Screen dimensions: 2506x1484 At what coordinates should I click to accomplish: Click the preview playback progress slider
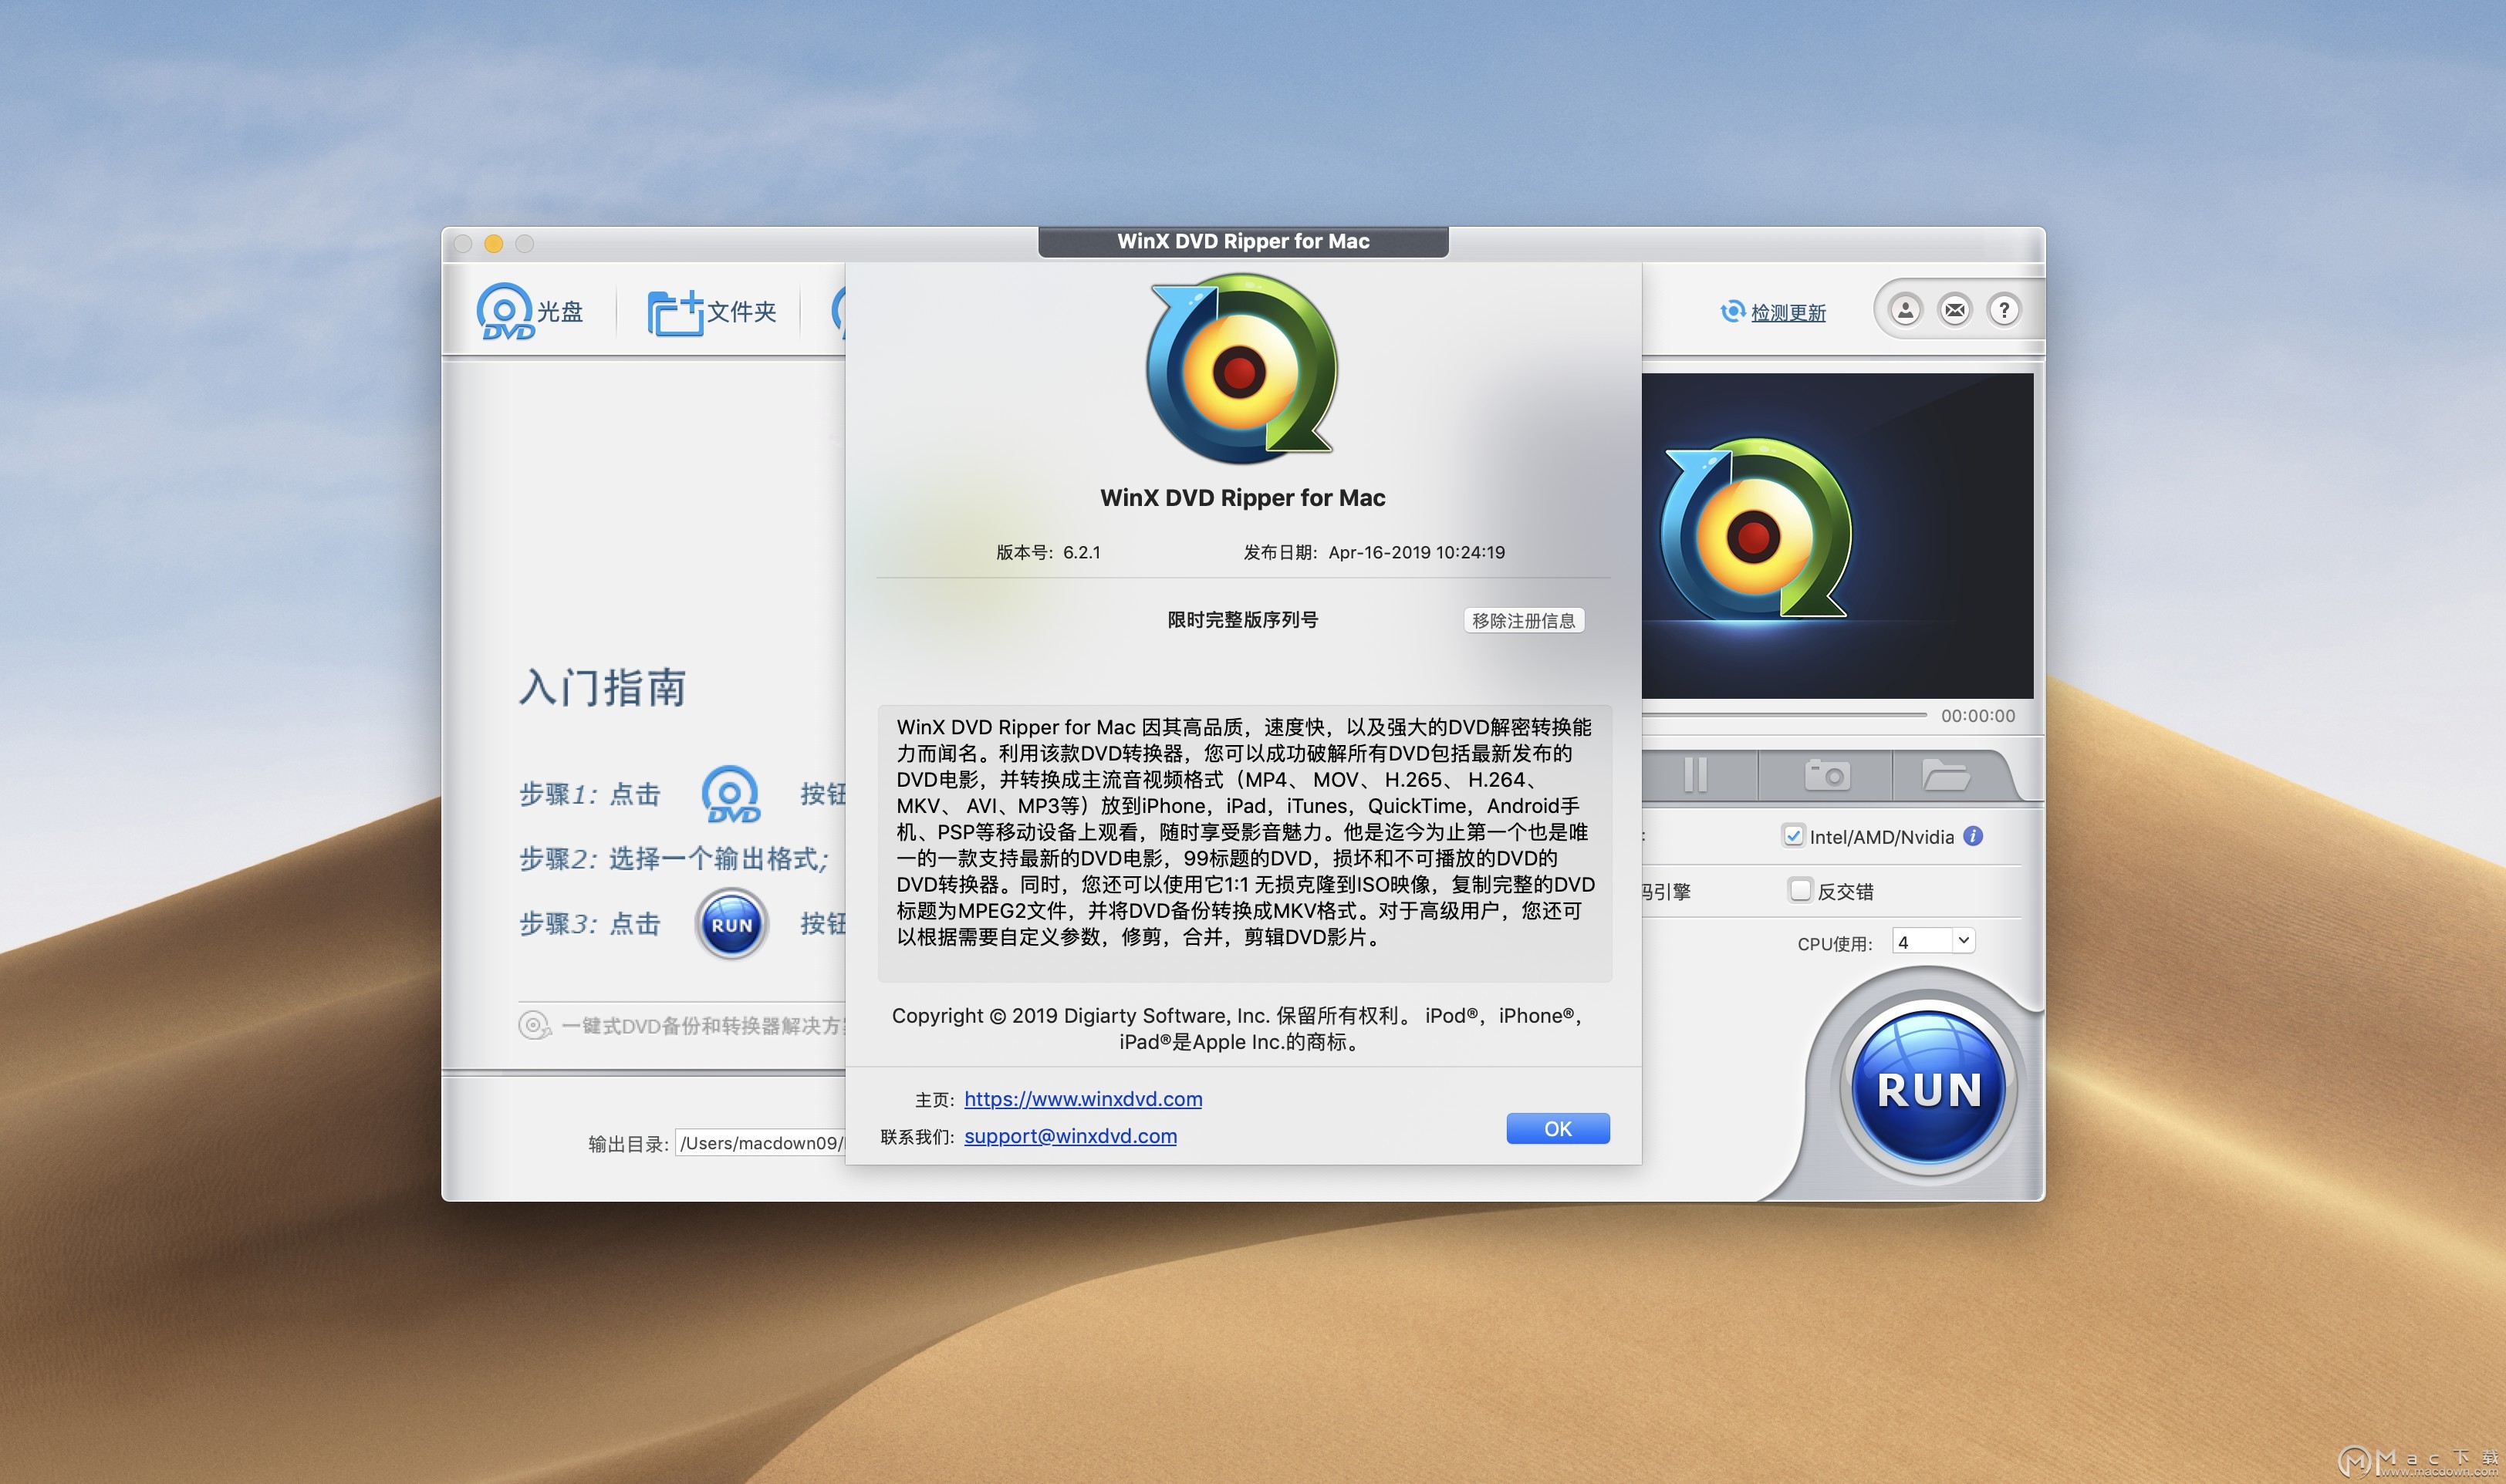(x=1784, y=715)
